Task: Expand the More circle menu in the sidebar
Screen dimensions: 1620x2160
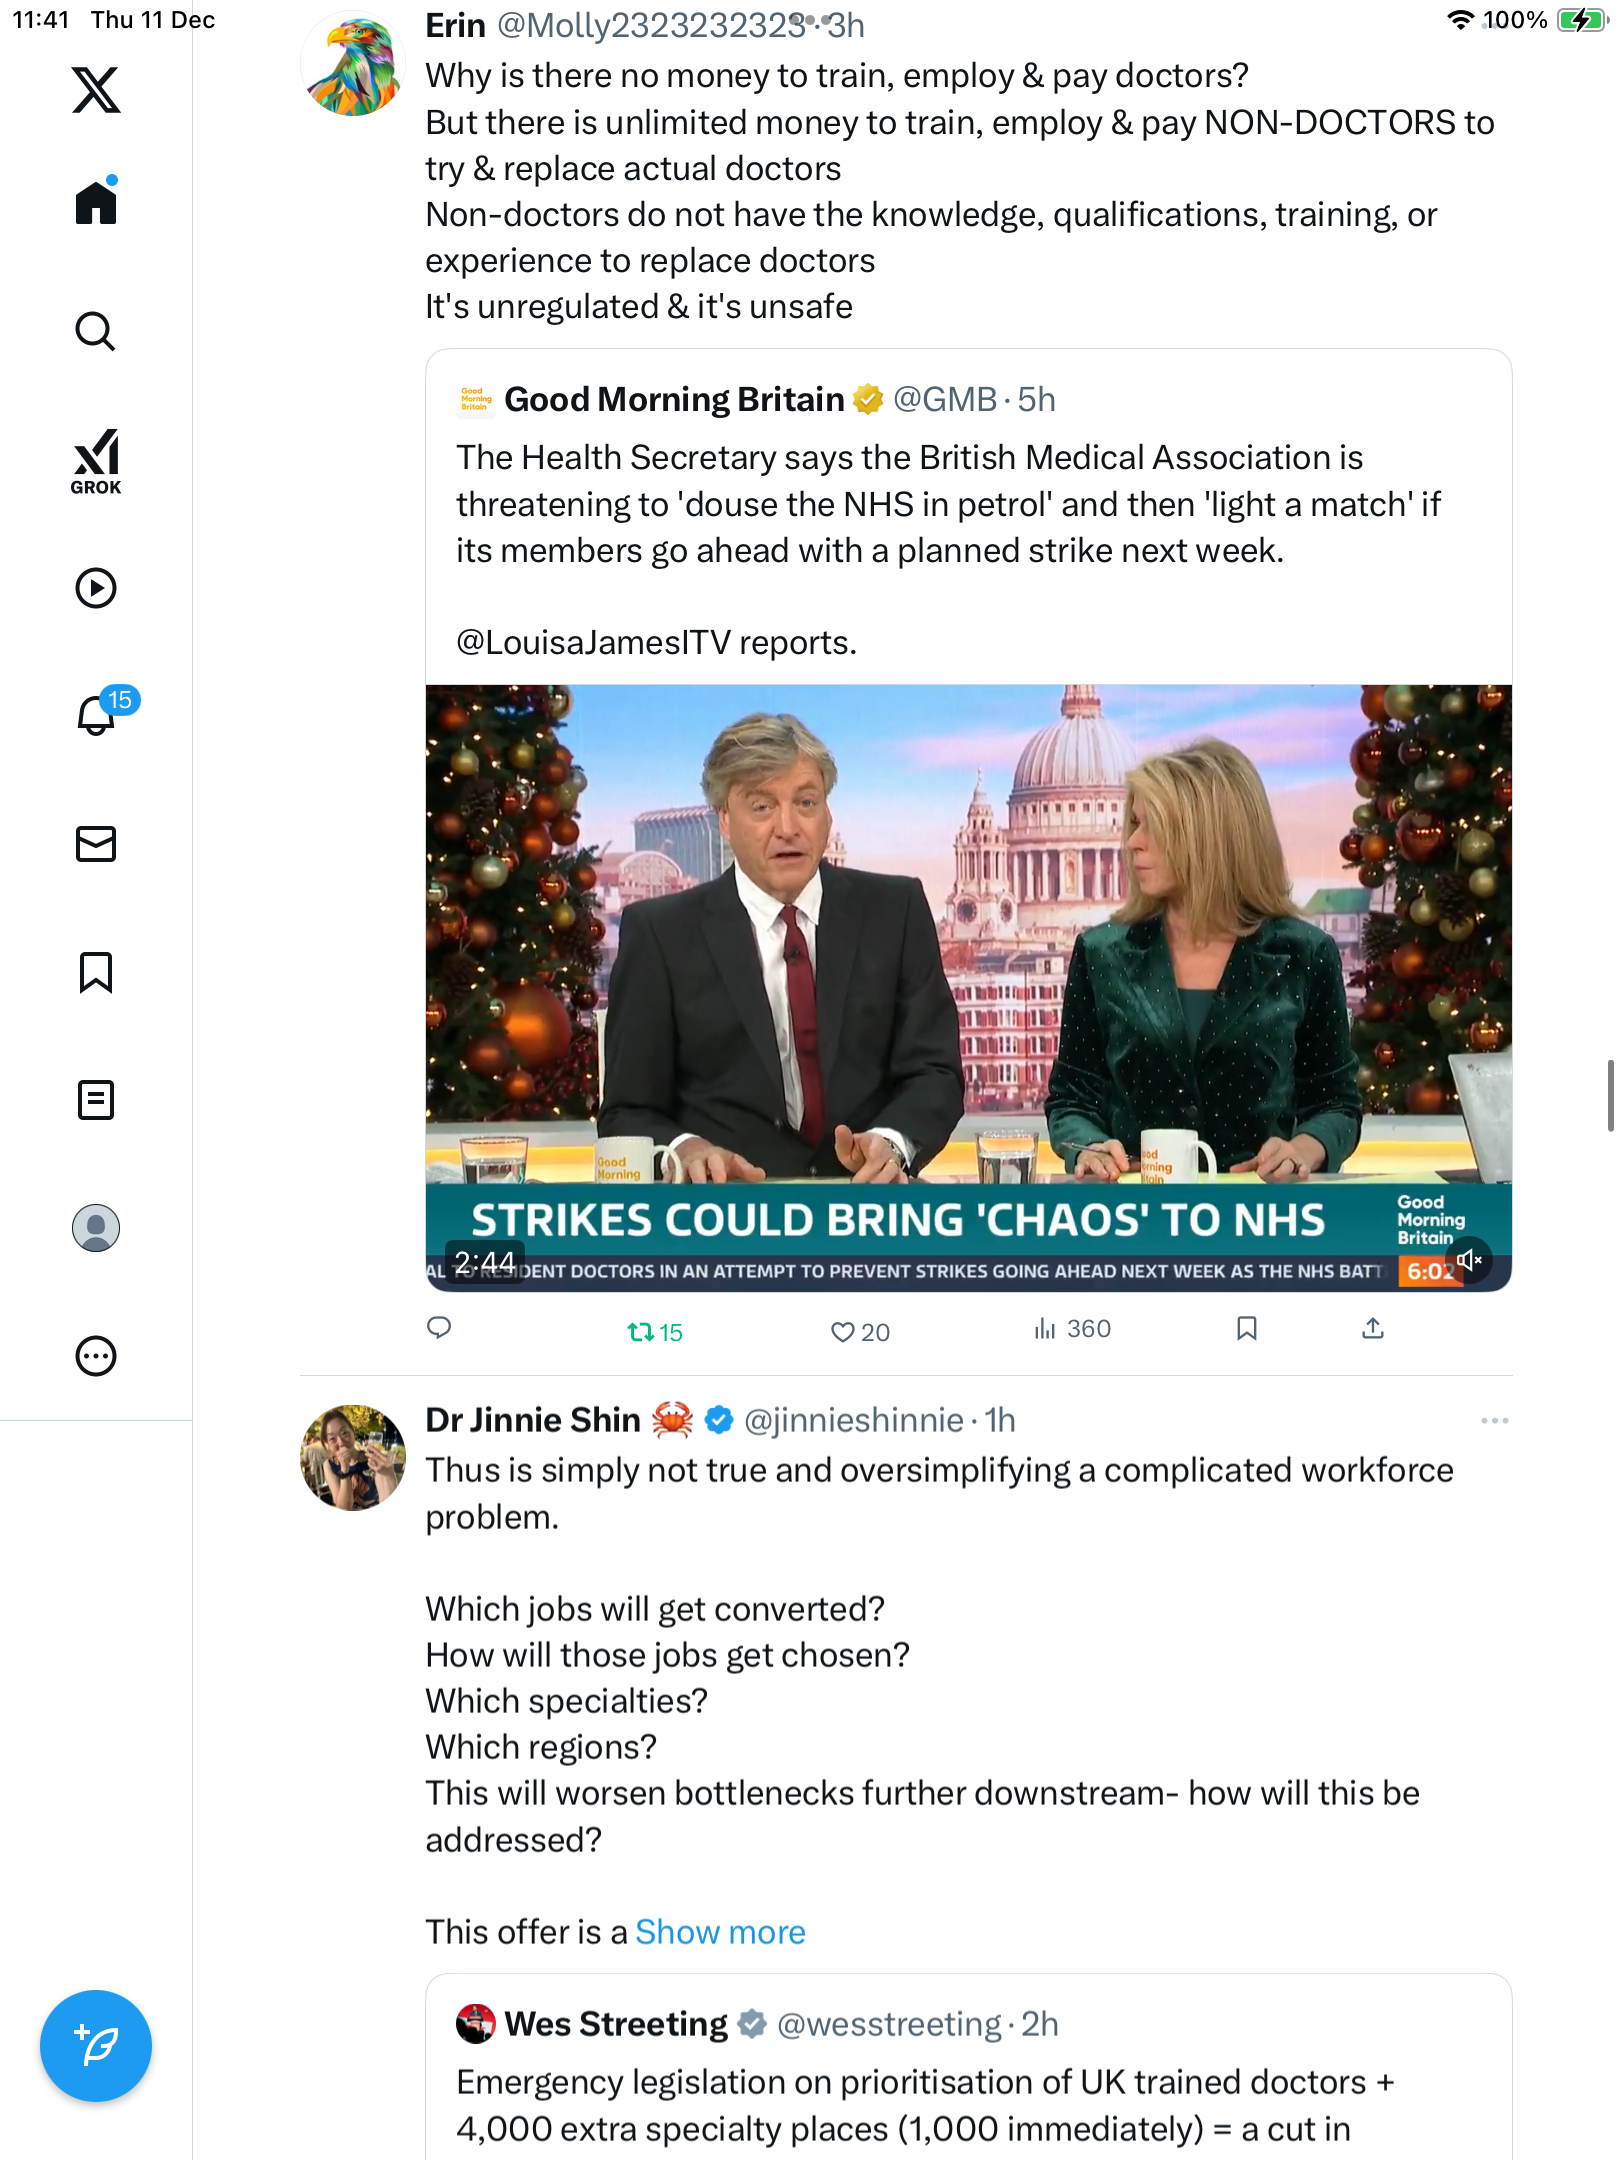Action: point(96,1356)
